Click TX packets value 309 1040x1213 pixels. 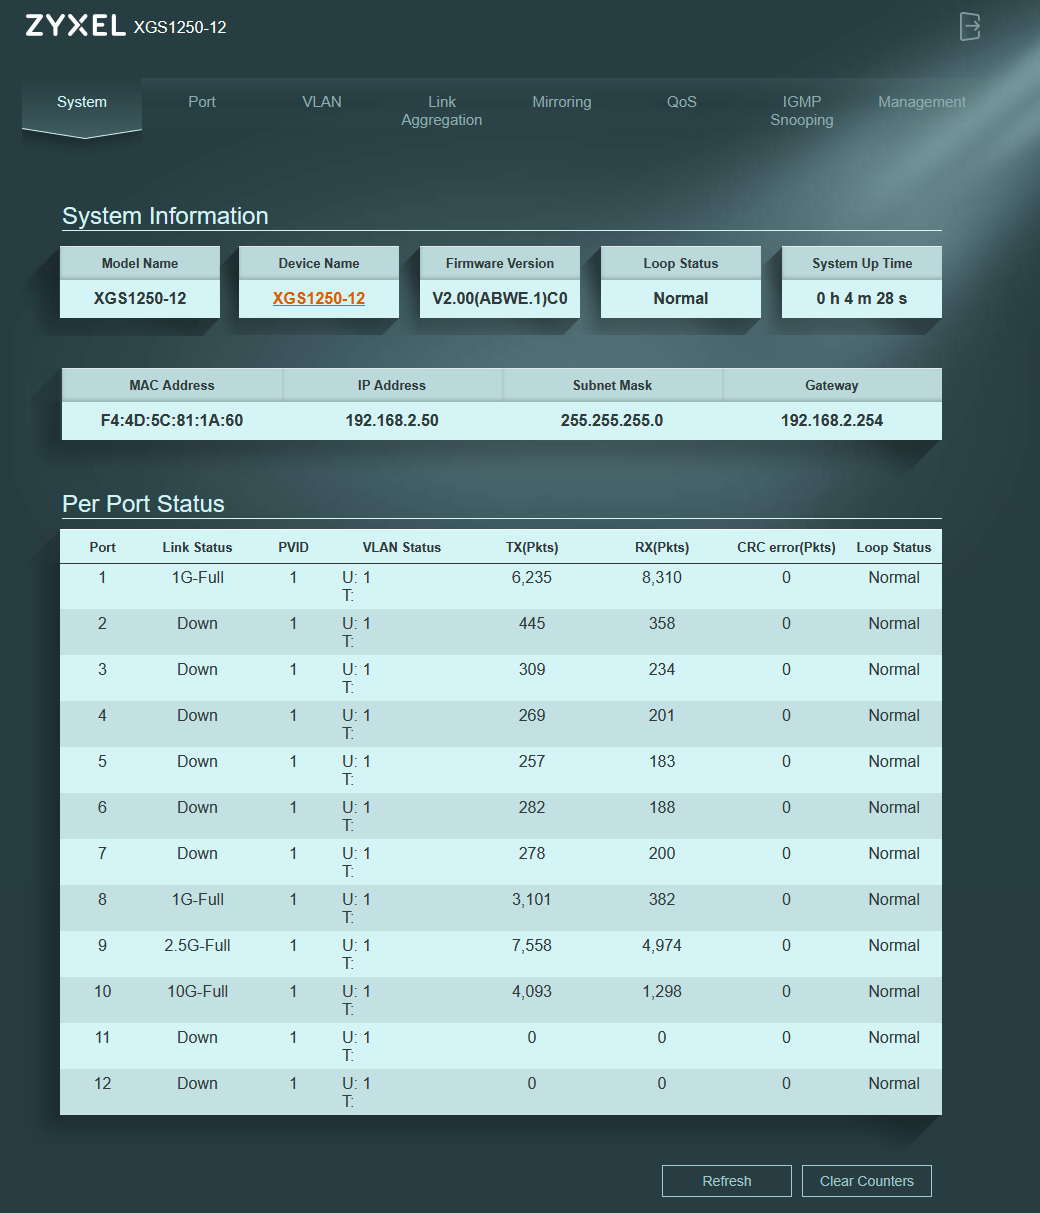tap(532, 669)
